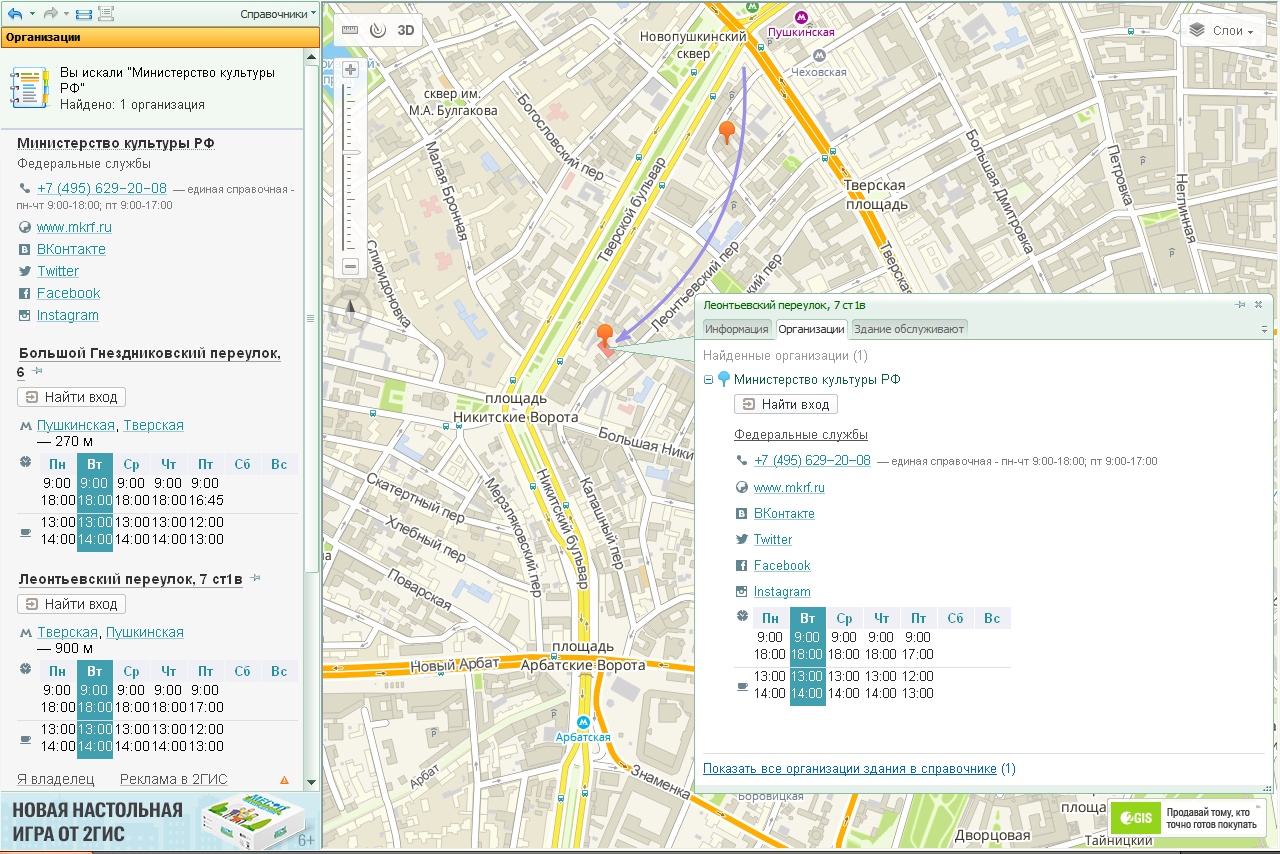The height and width of the screenshot is (854, 1280).
Task: Click the Пушкинская metro link in sidebar
Action: pyautogui.click(x=76, y=425)
